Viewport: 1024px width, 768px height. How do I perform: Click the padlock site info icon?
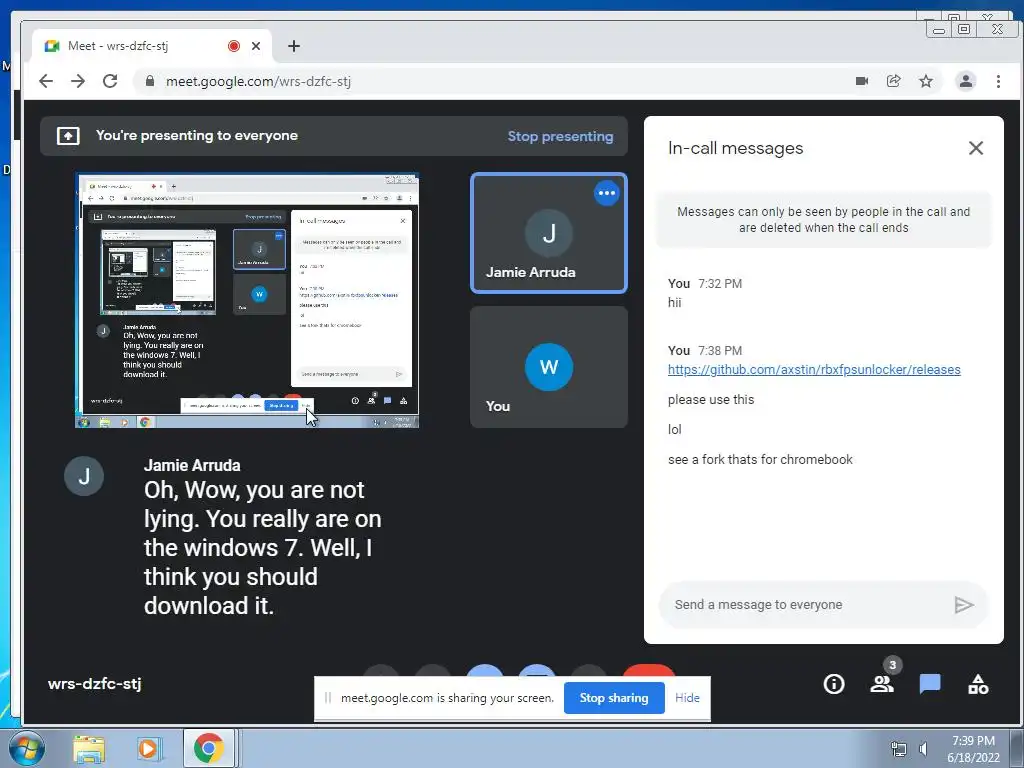(x=150, y=81)
